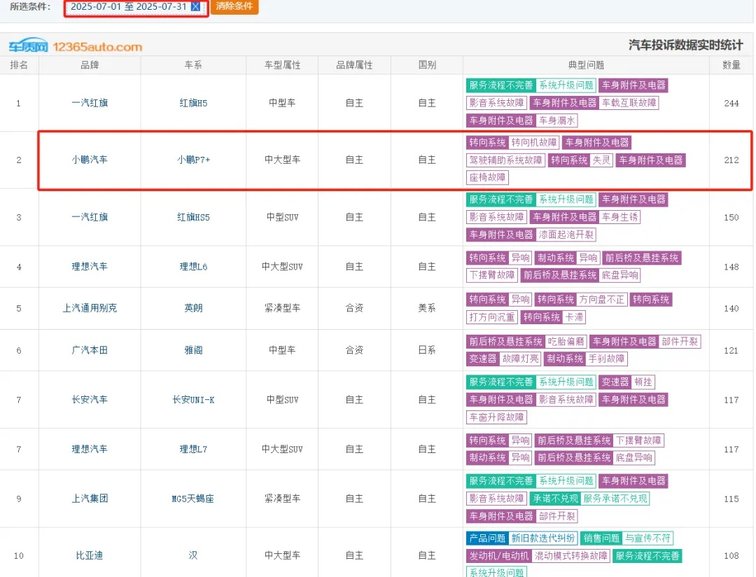Click the 部件开裂 tag in MG5天蝎座 row
Viewport: 756px width, 577px height.
click(556, 516)
